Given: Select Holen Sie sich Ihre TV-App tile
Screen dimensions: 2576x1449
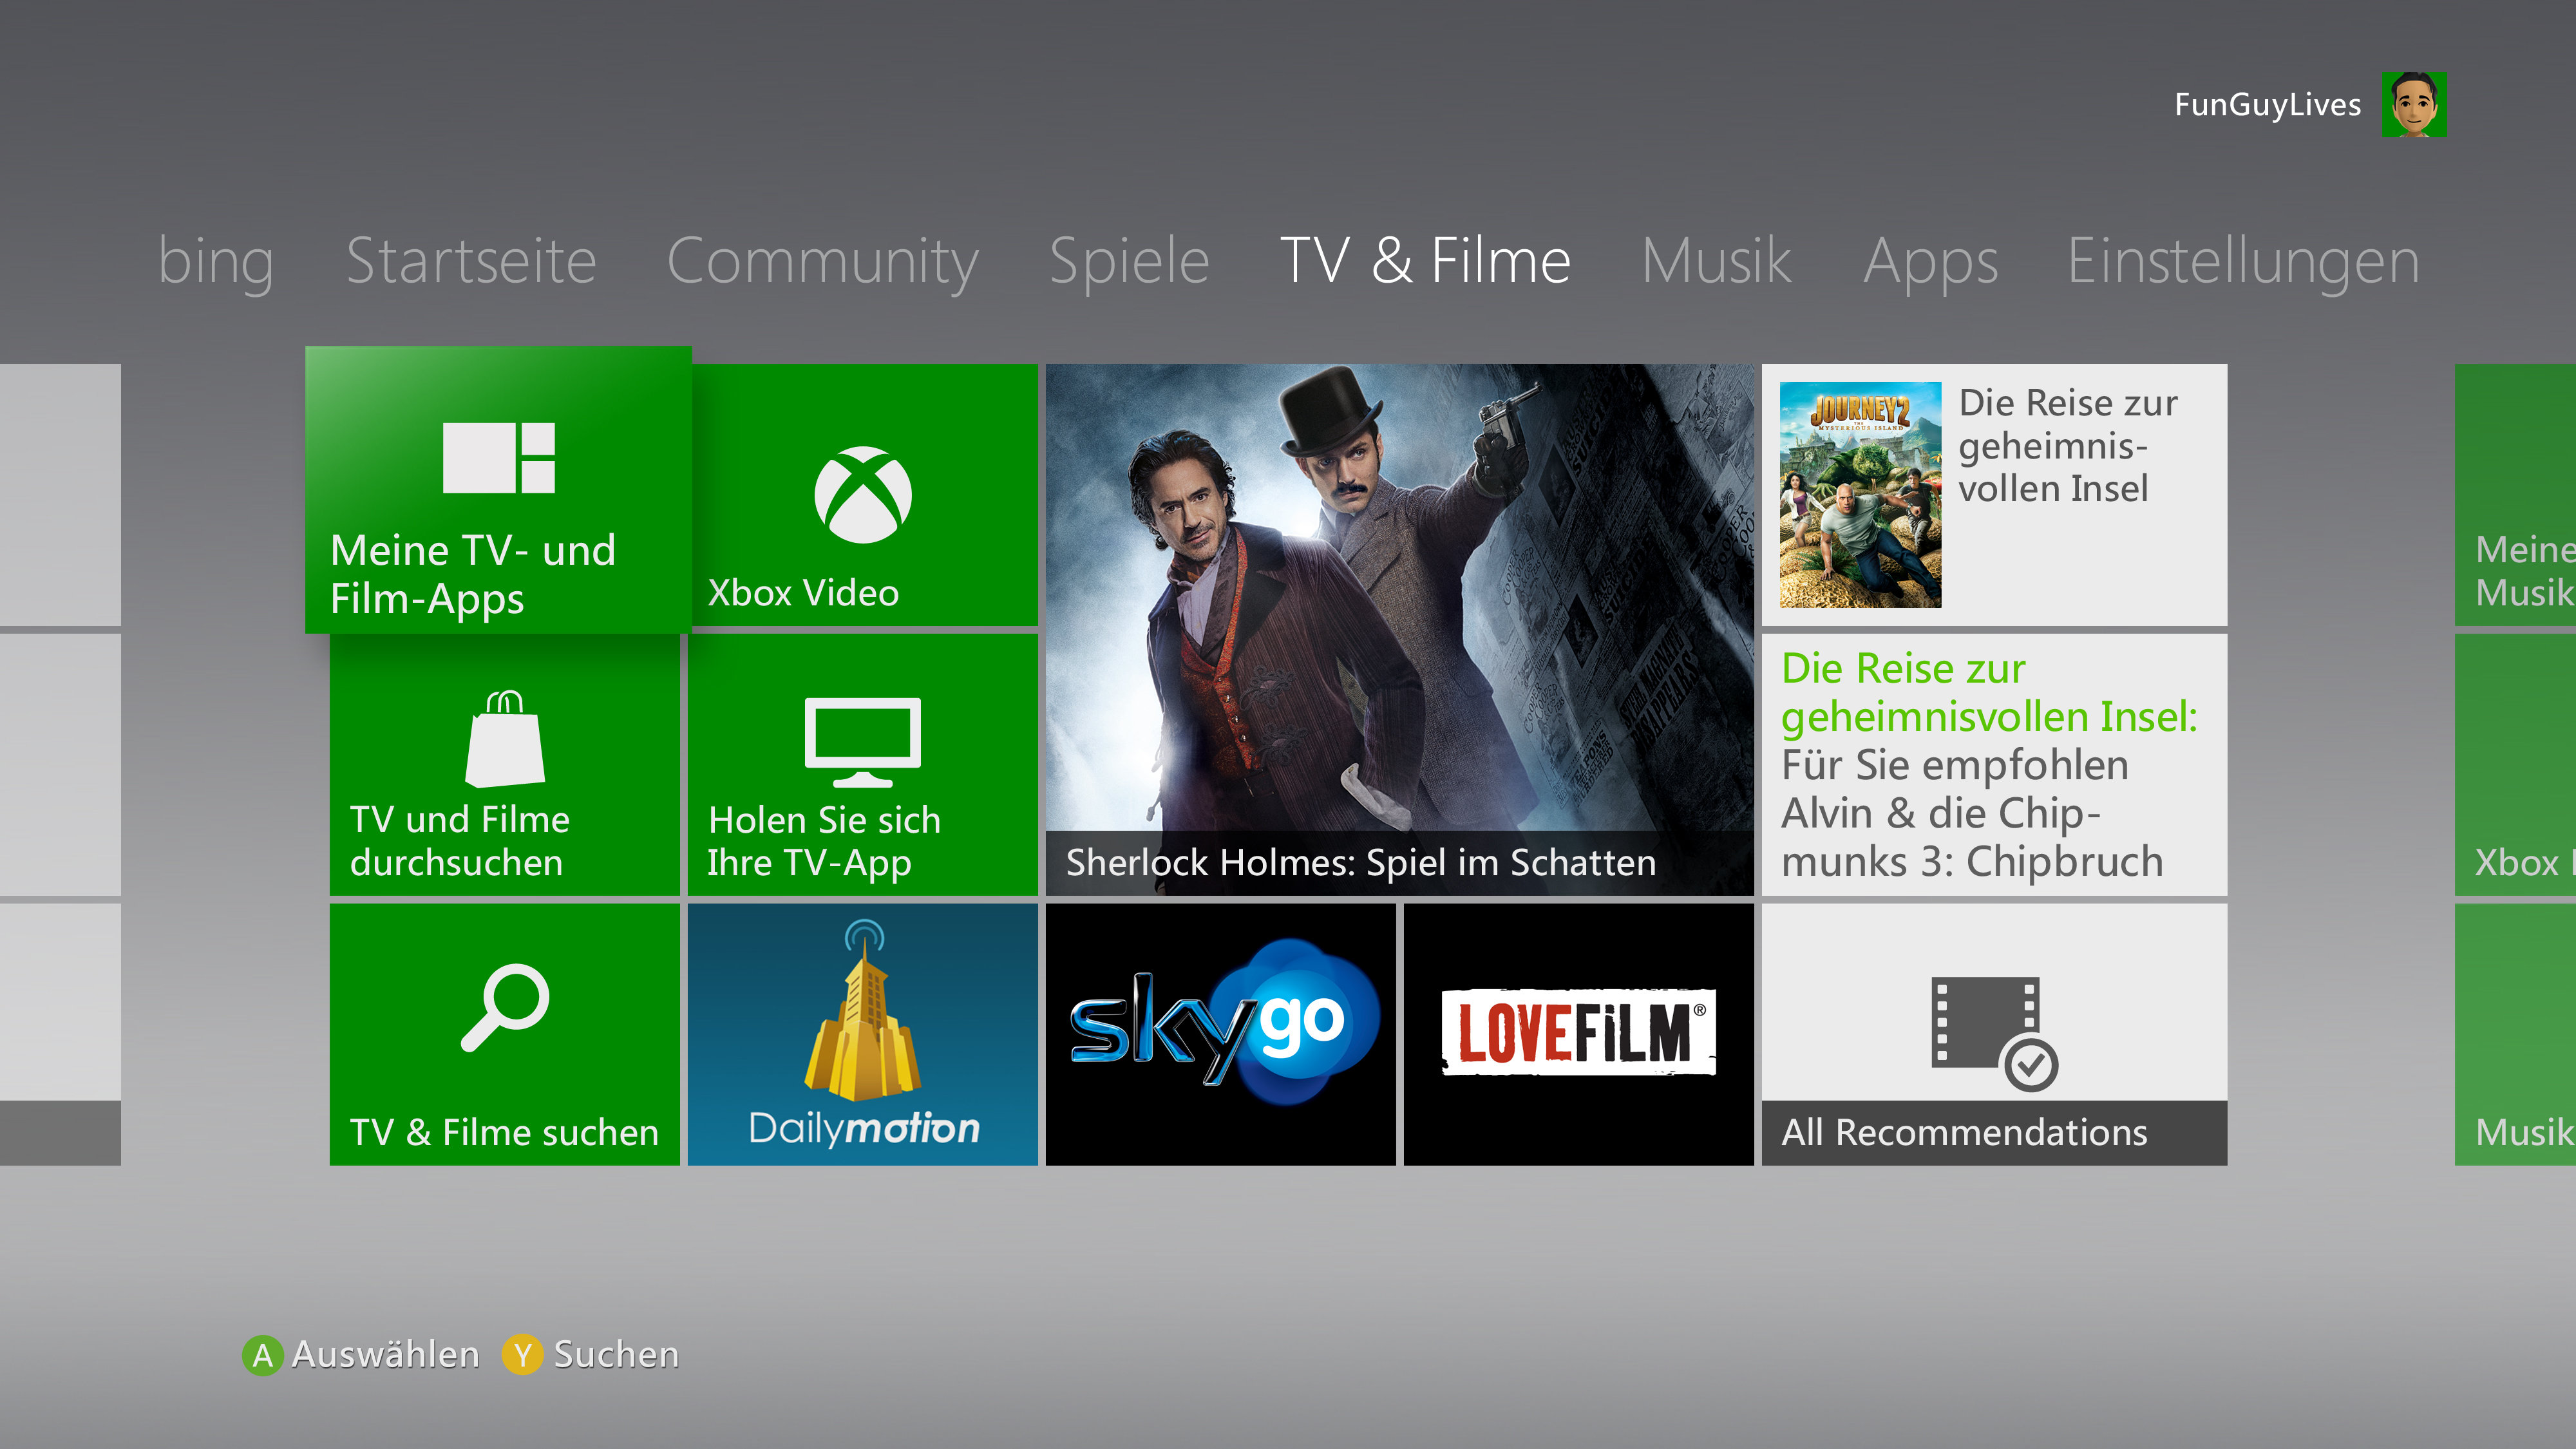Looking at the screenshot, I should pyautogui.click(x=862, y=764).
